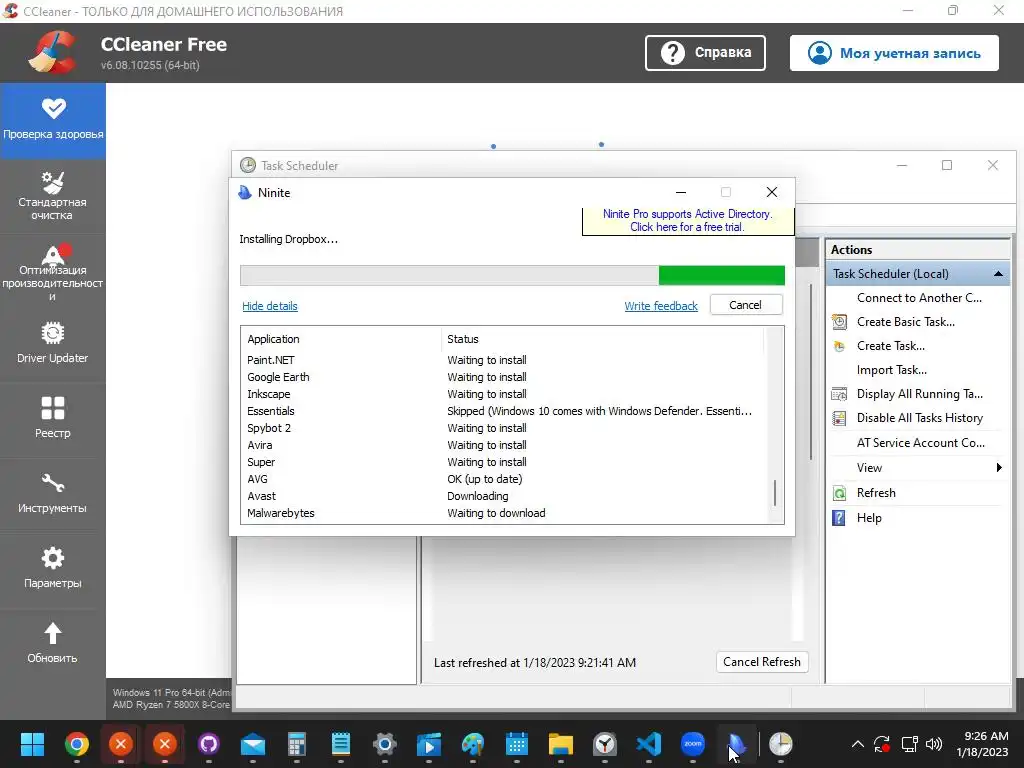Open Windows Settings gear from taskbar

(x=385, y=744)
